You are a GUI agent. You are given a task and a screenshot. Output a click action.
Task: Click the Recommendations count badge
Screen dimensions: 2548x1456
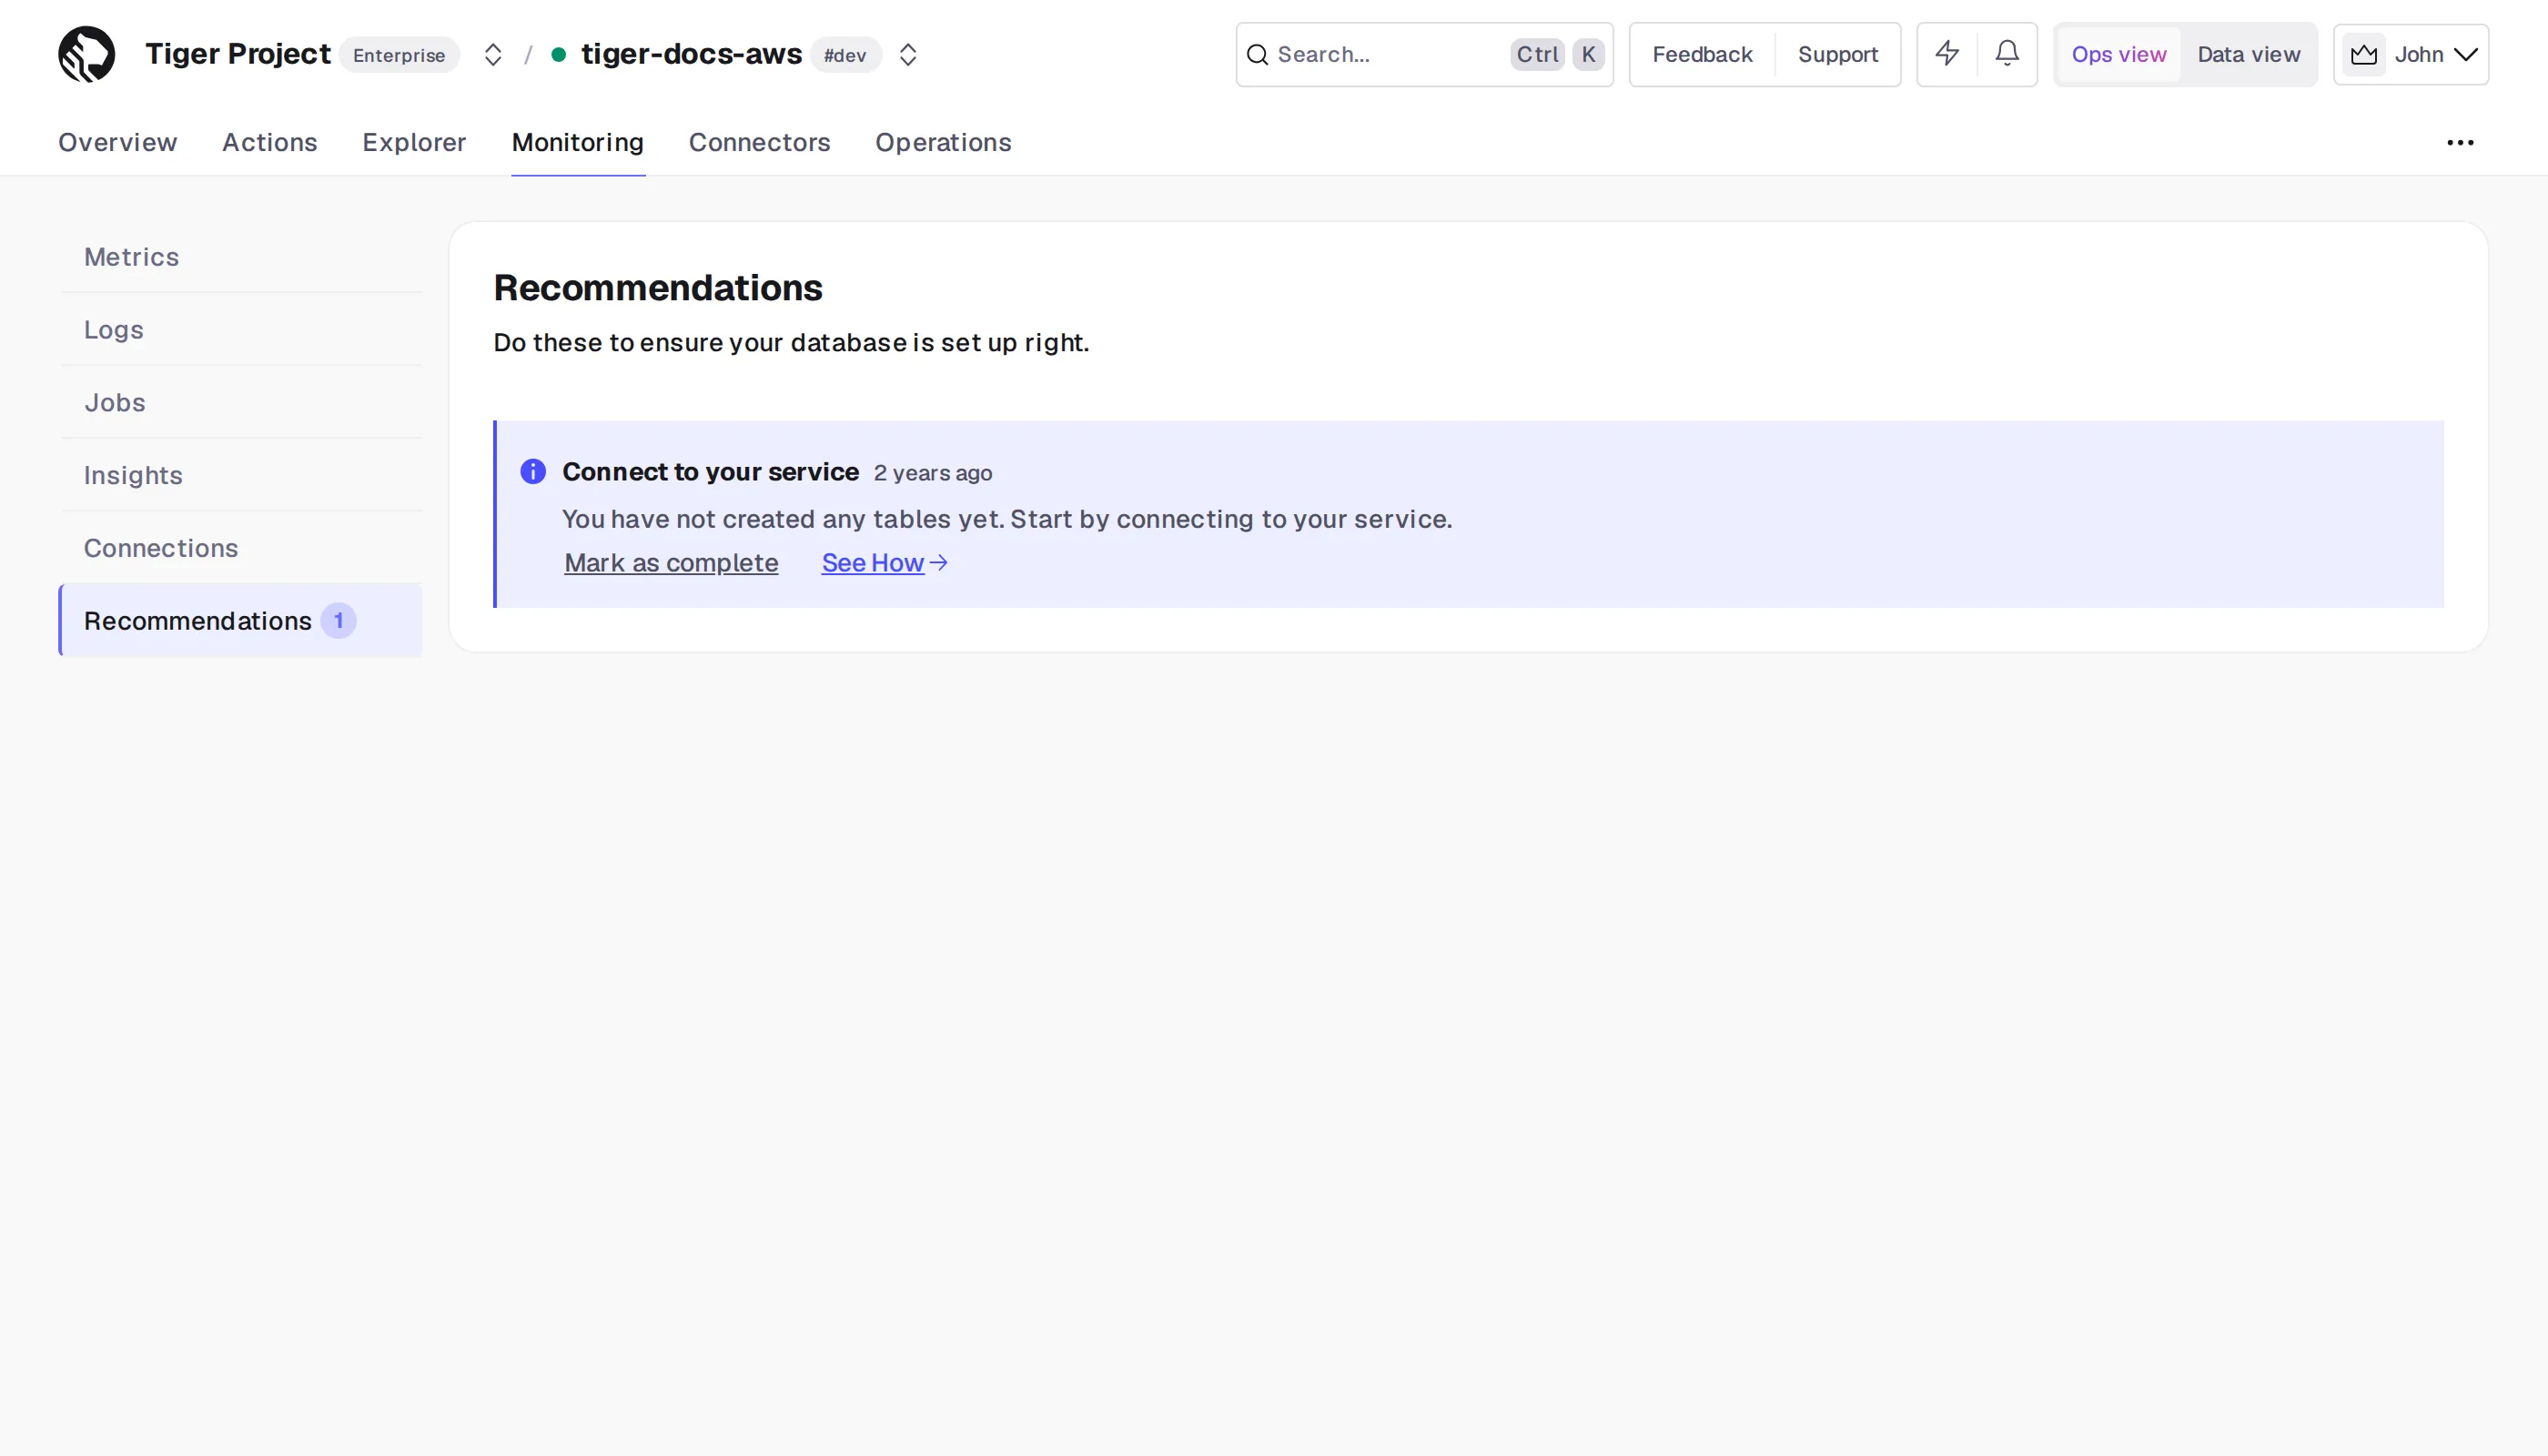tap(339, 621)
